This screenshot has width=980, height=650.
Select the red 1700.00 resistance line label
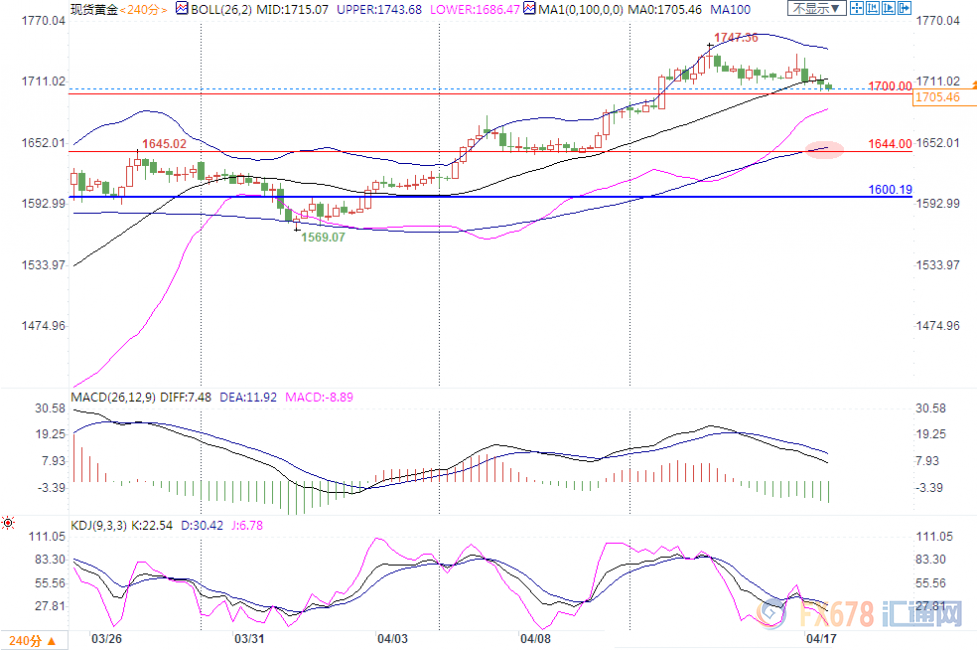pos(889,87)
